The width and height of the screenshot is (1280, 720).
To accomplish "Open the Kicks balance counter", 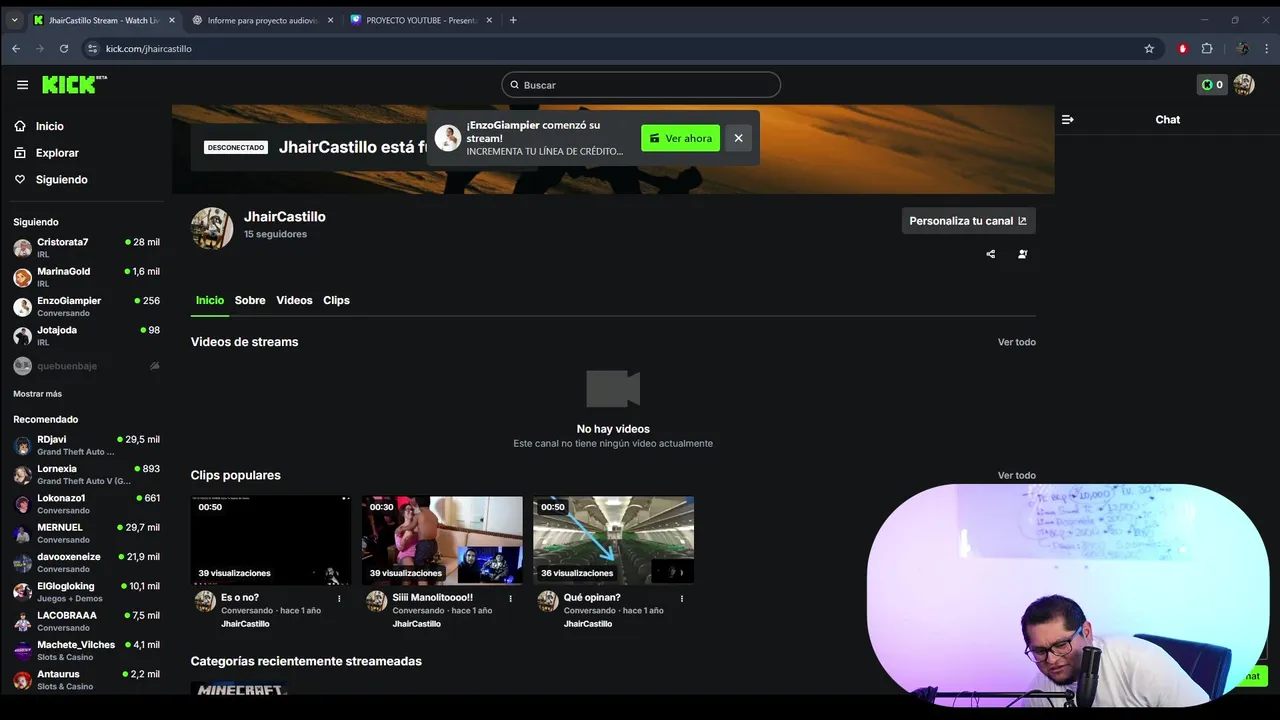I will tap(1212, 85).
